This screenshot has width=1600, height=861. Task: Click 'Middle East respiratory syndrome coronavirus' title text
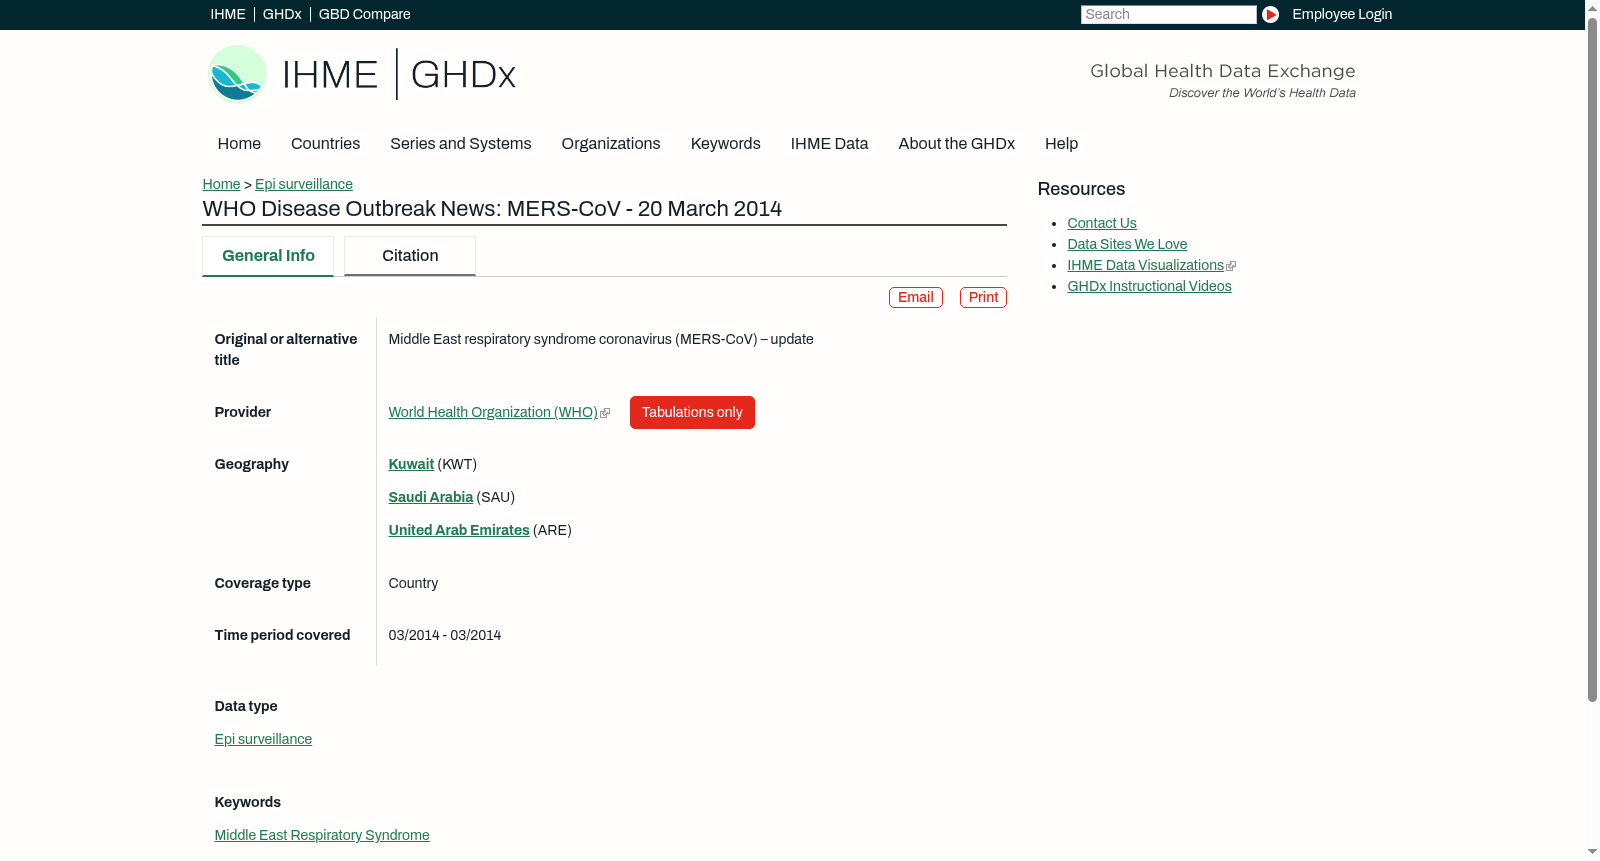[601, 339]
